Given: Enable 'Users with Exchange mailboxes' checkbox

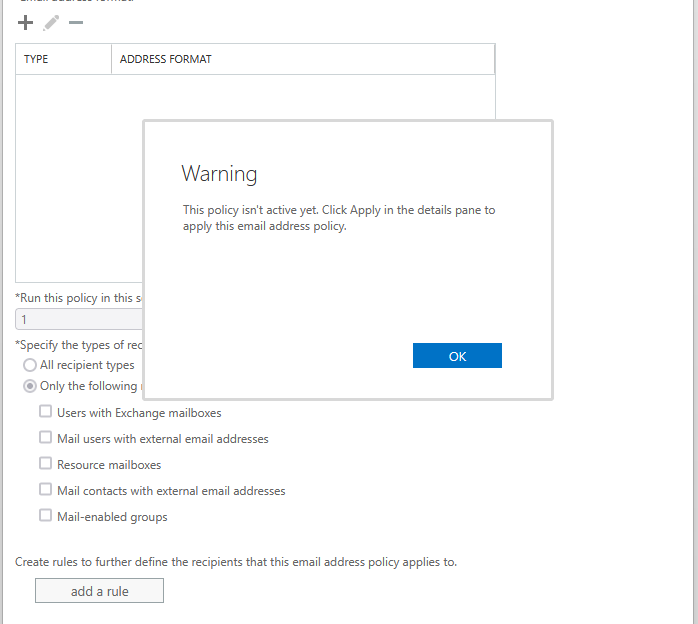Looking at the screenshot, I should [x=45, y=412].
